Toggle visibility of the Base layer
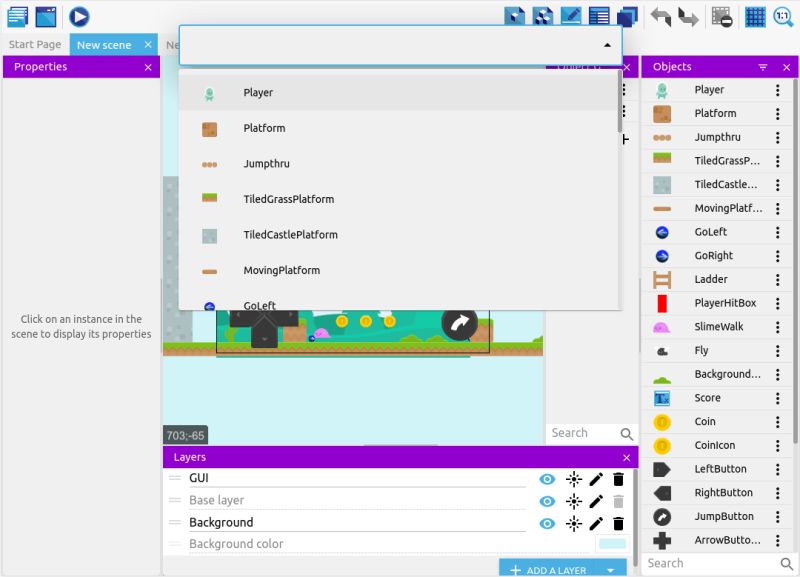This screenshot has width=800, height=577. (x=546, y=501)
